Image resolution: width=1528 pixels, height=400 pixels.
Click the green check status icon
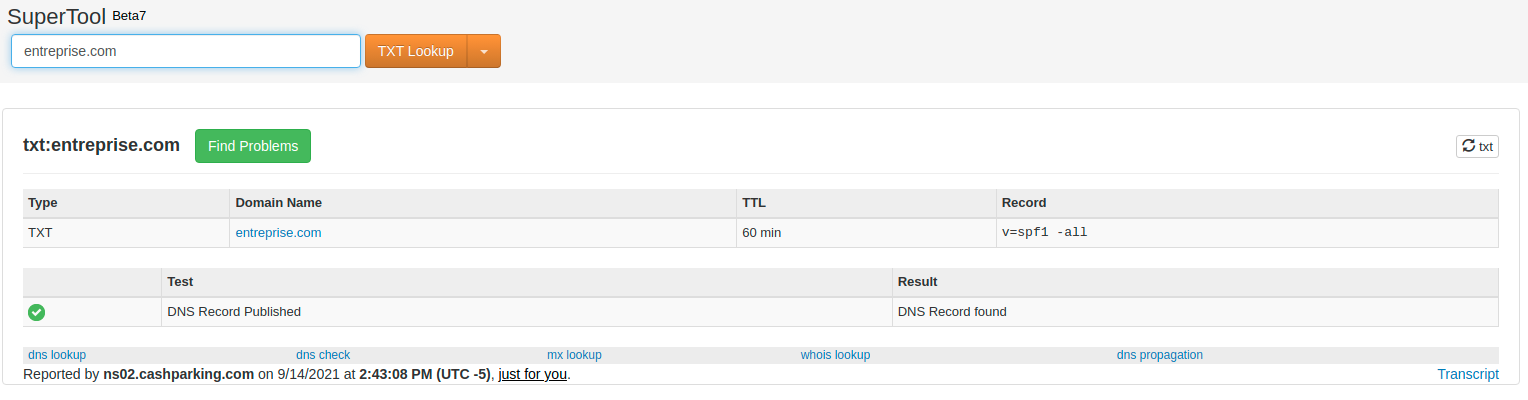(x=36, y=312)
